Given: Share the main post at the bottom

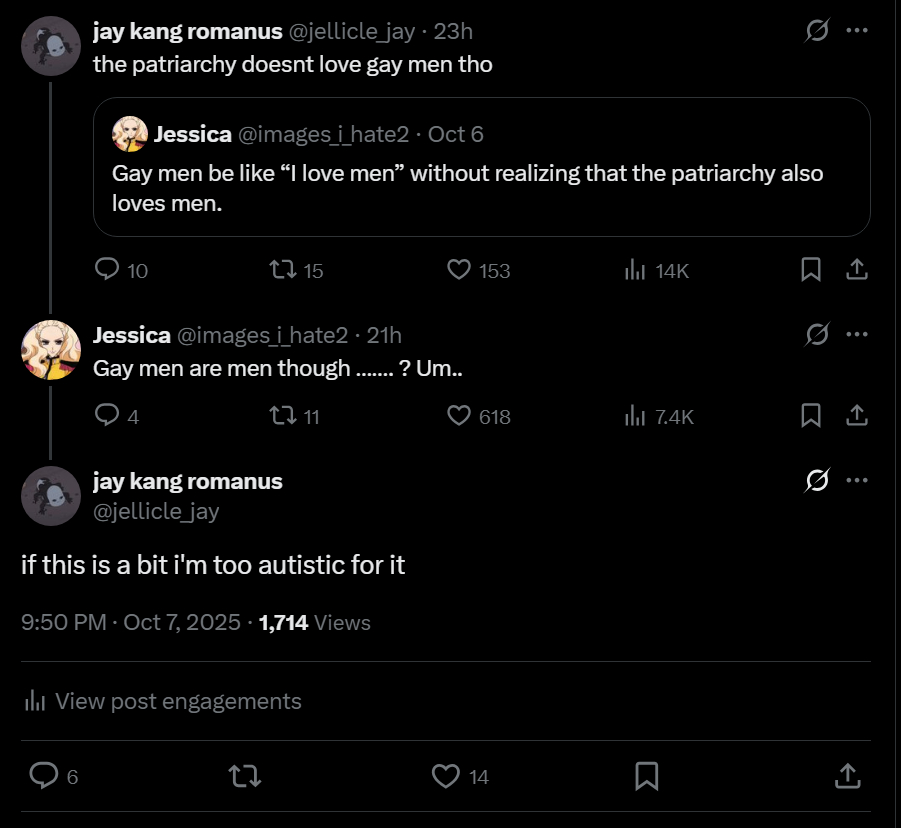Looking at the screenshot, I should pos(846,775).
